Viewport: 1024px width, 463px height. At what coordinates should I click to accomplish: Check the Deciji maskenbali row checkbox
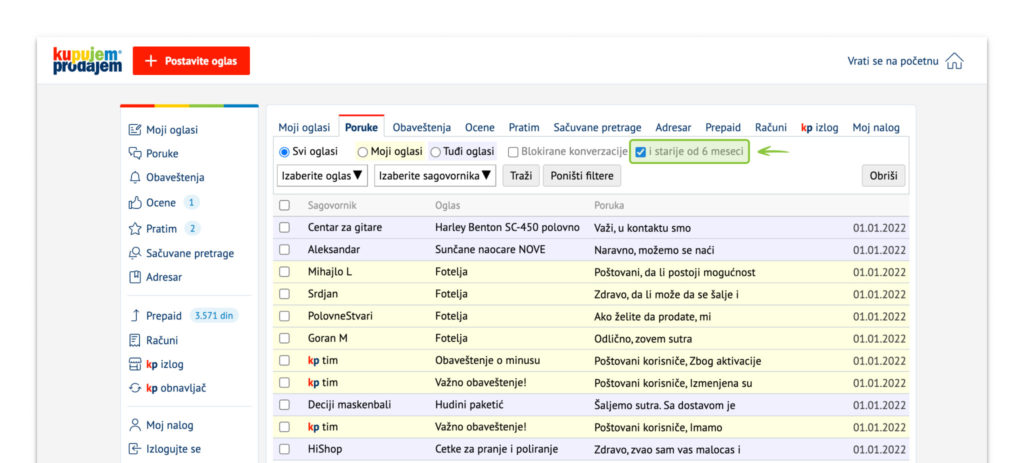point(284,405)
